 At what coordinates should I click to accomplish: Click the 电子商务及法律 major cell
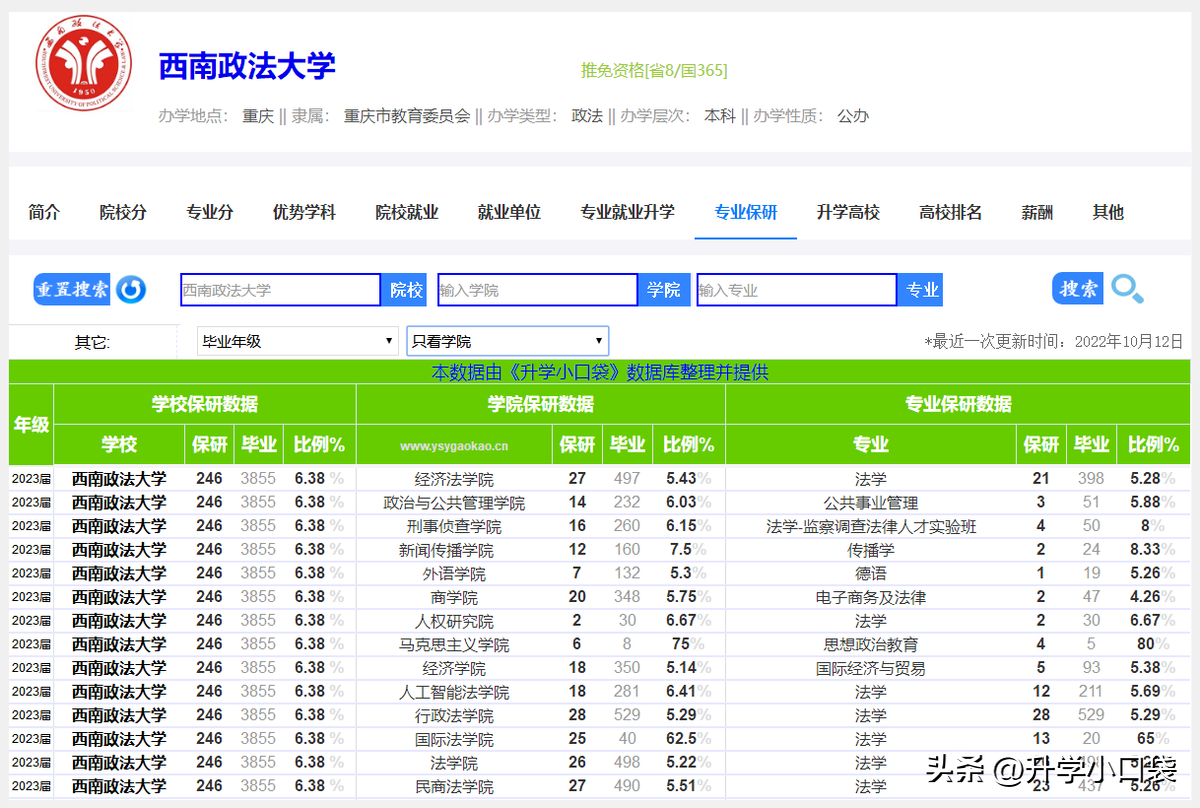pos(871,597)
